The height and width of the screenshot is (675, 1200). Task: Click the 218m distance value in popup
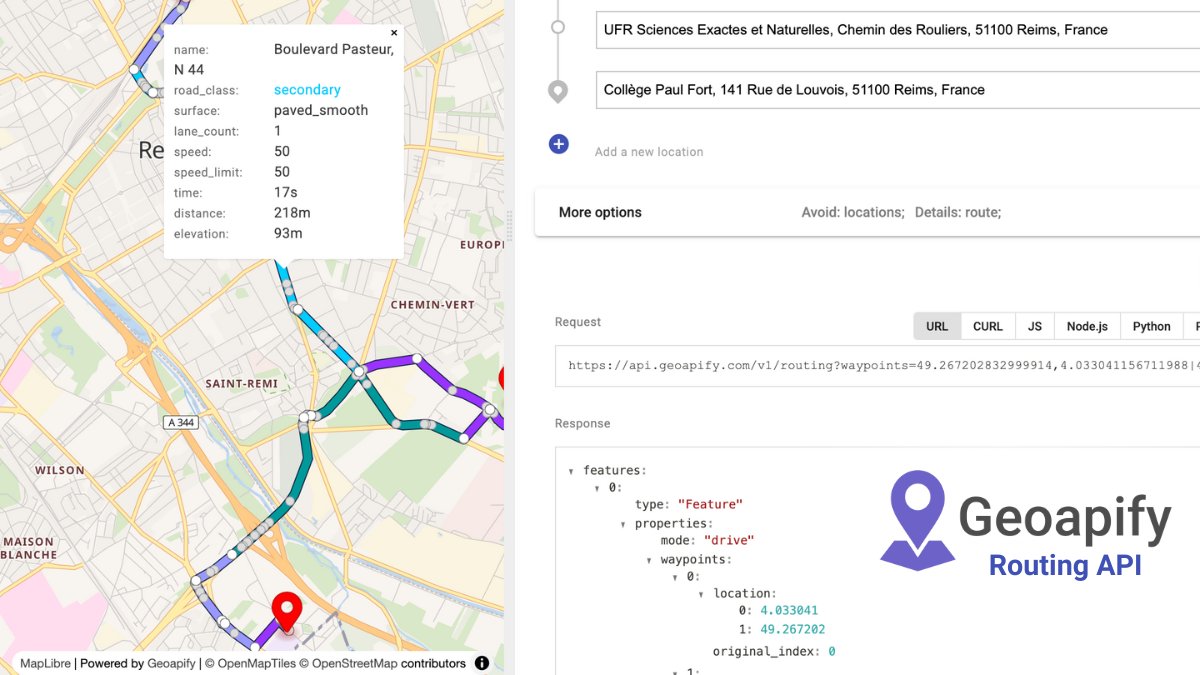pyautogui.click(x=292, y=213)
